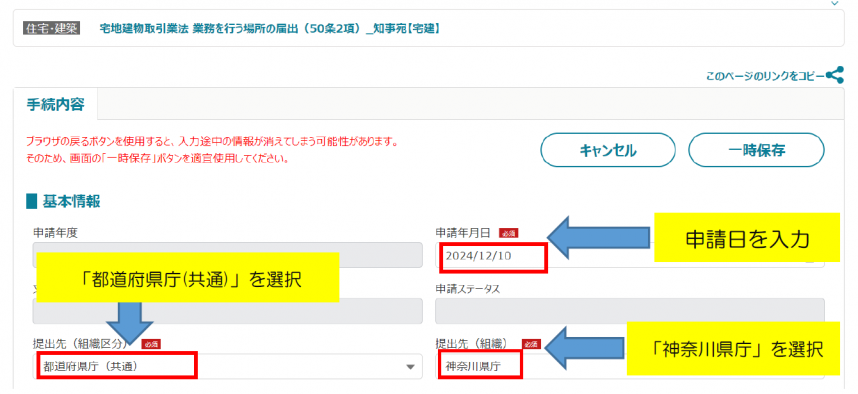Viewport: 858px width, 394px height.
Task: Click the 申請年度 label
Action: [x=55, y=233]
